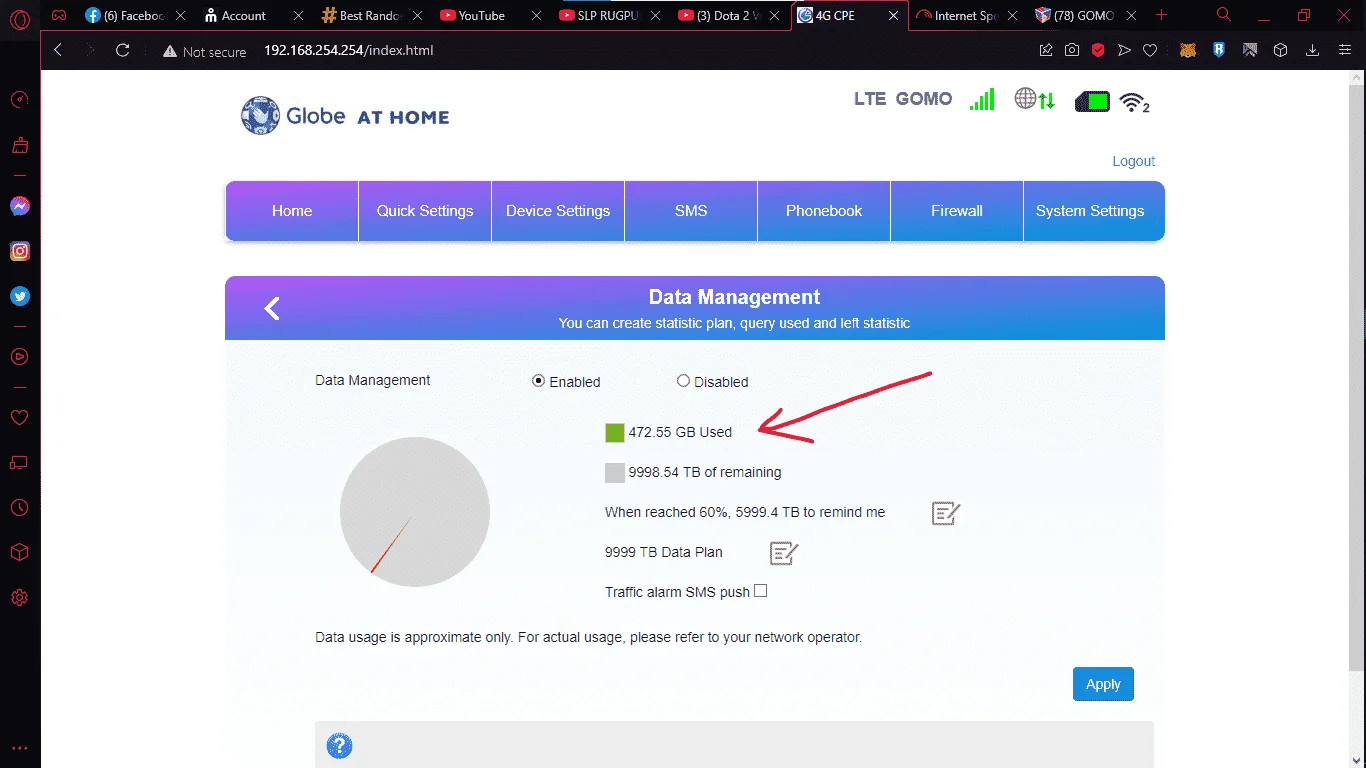
Task: Click the Logout link
Action: 1134,161
